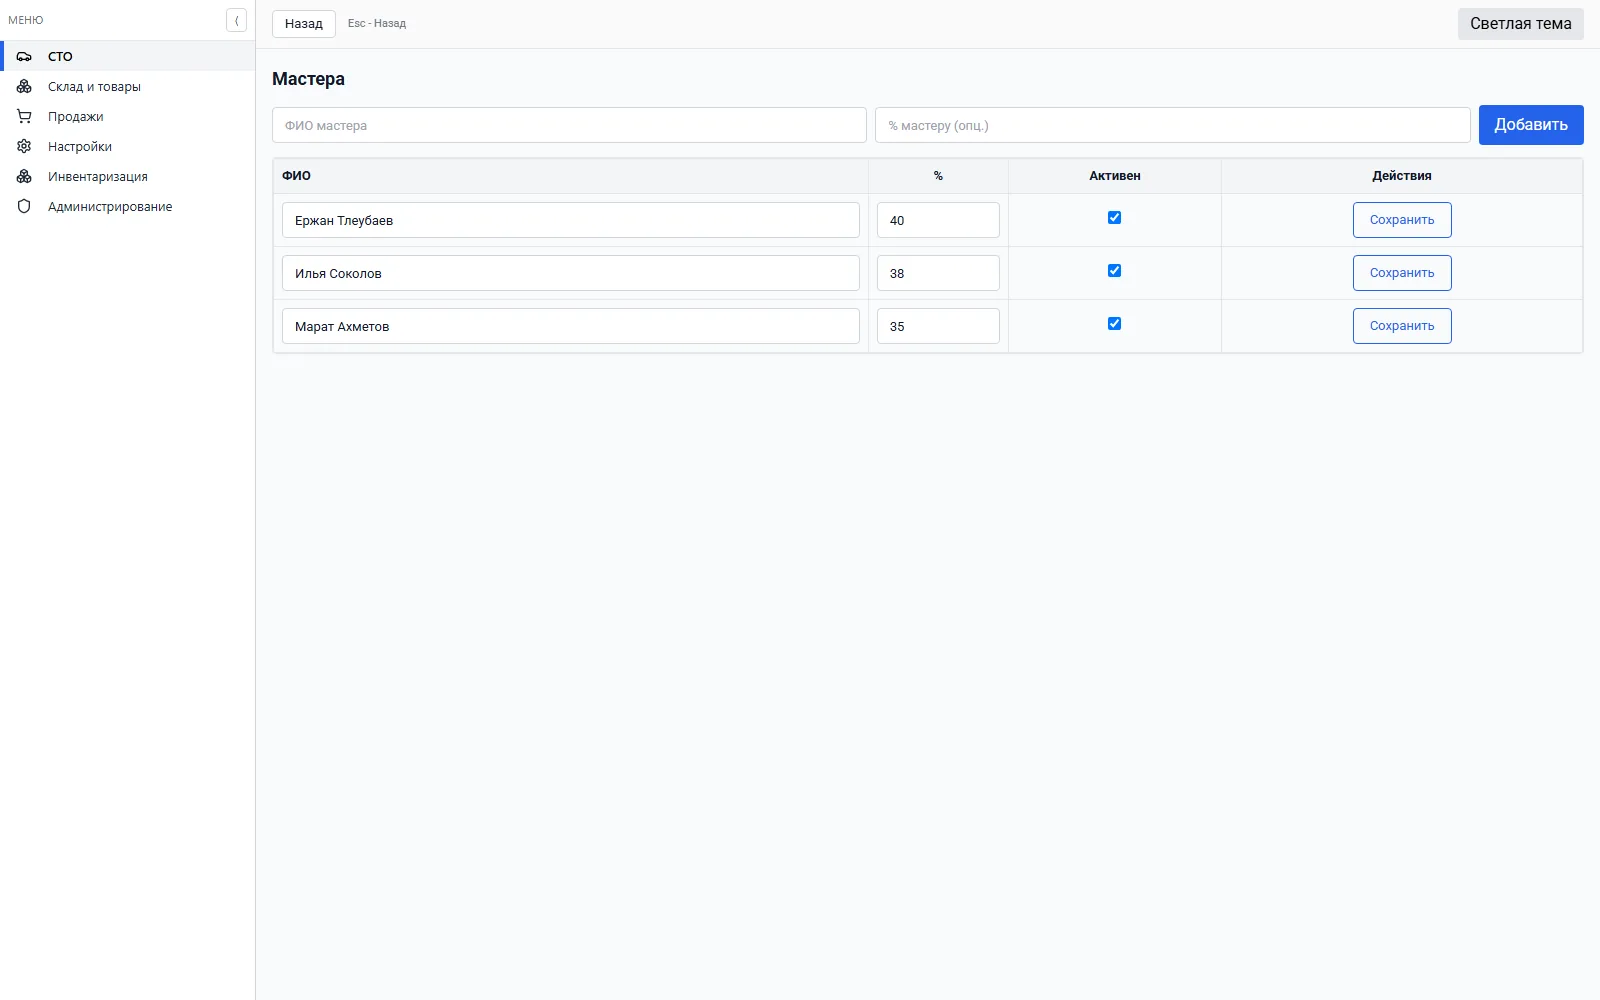Click the Назад button
The image size is (1600, 1000).
(304, 23)
